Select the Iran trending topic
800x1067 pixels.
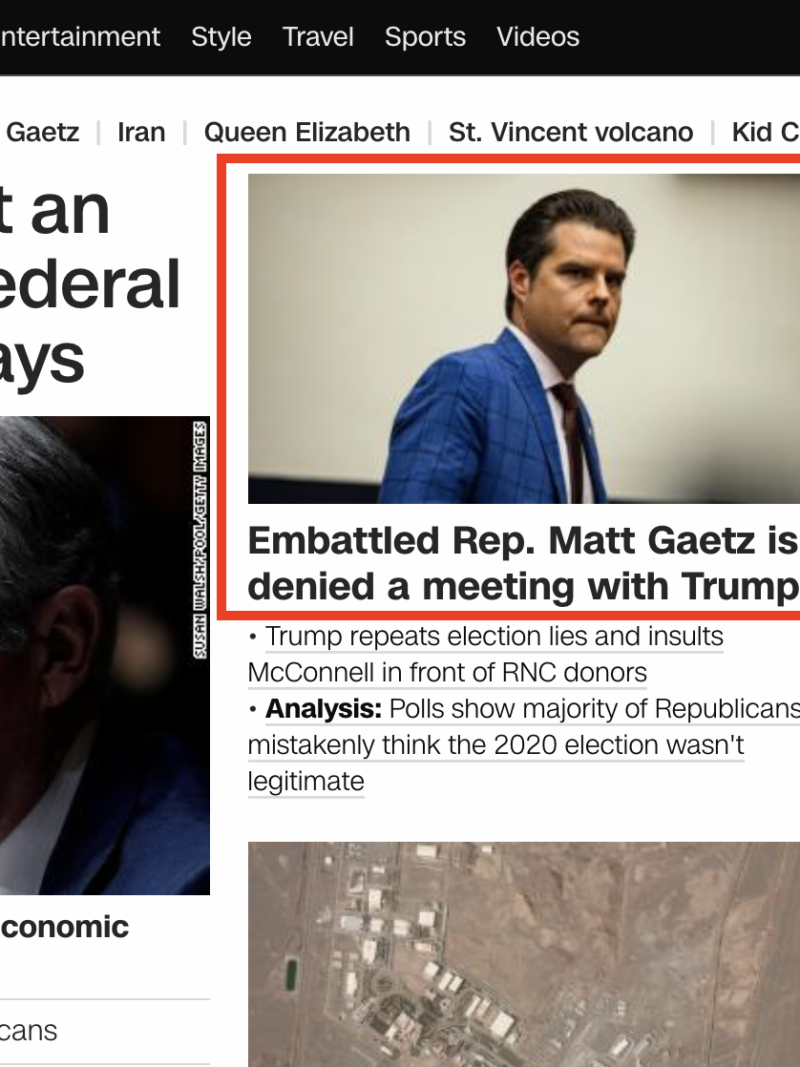141,132
